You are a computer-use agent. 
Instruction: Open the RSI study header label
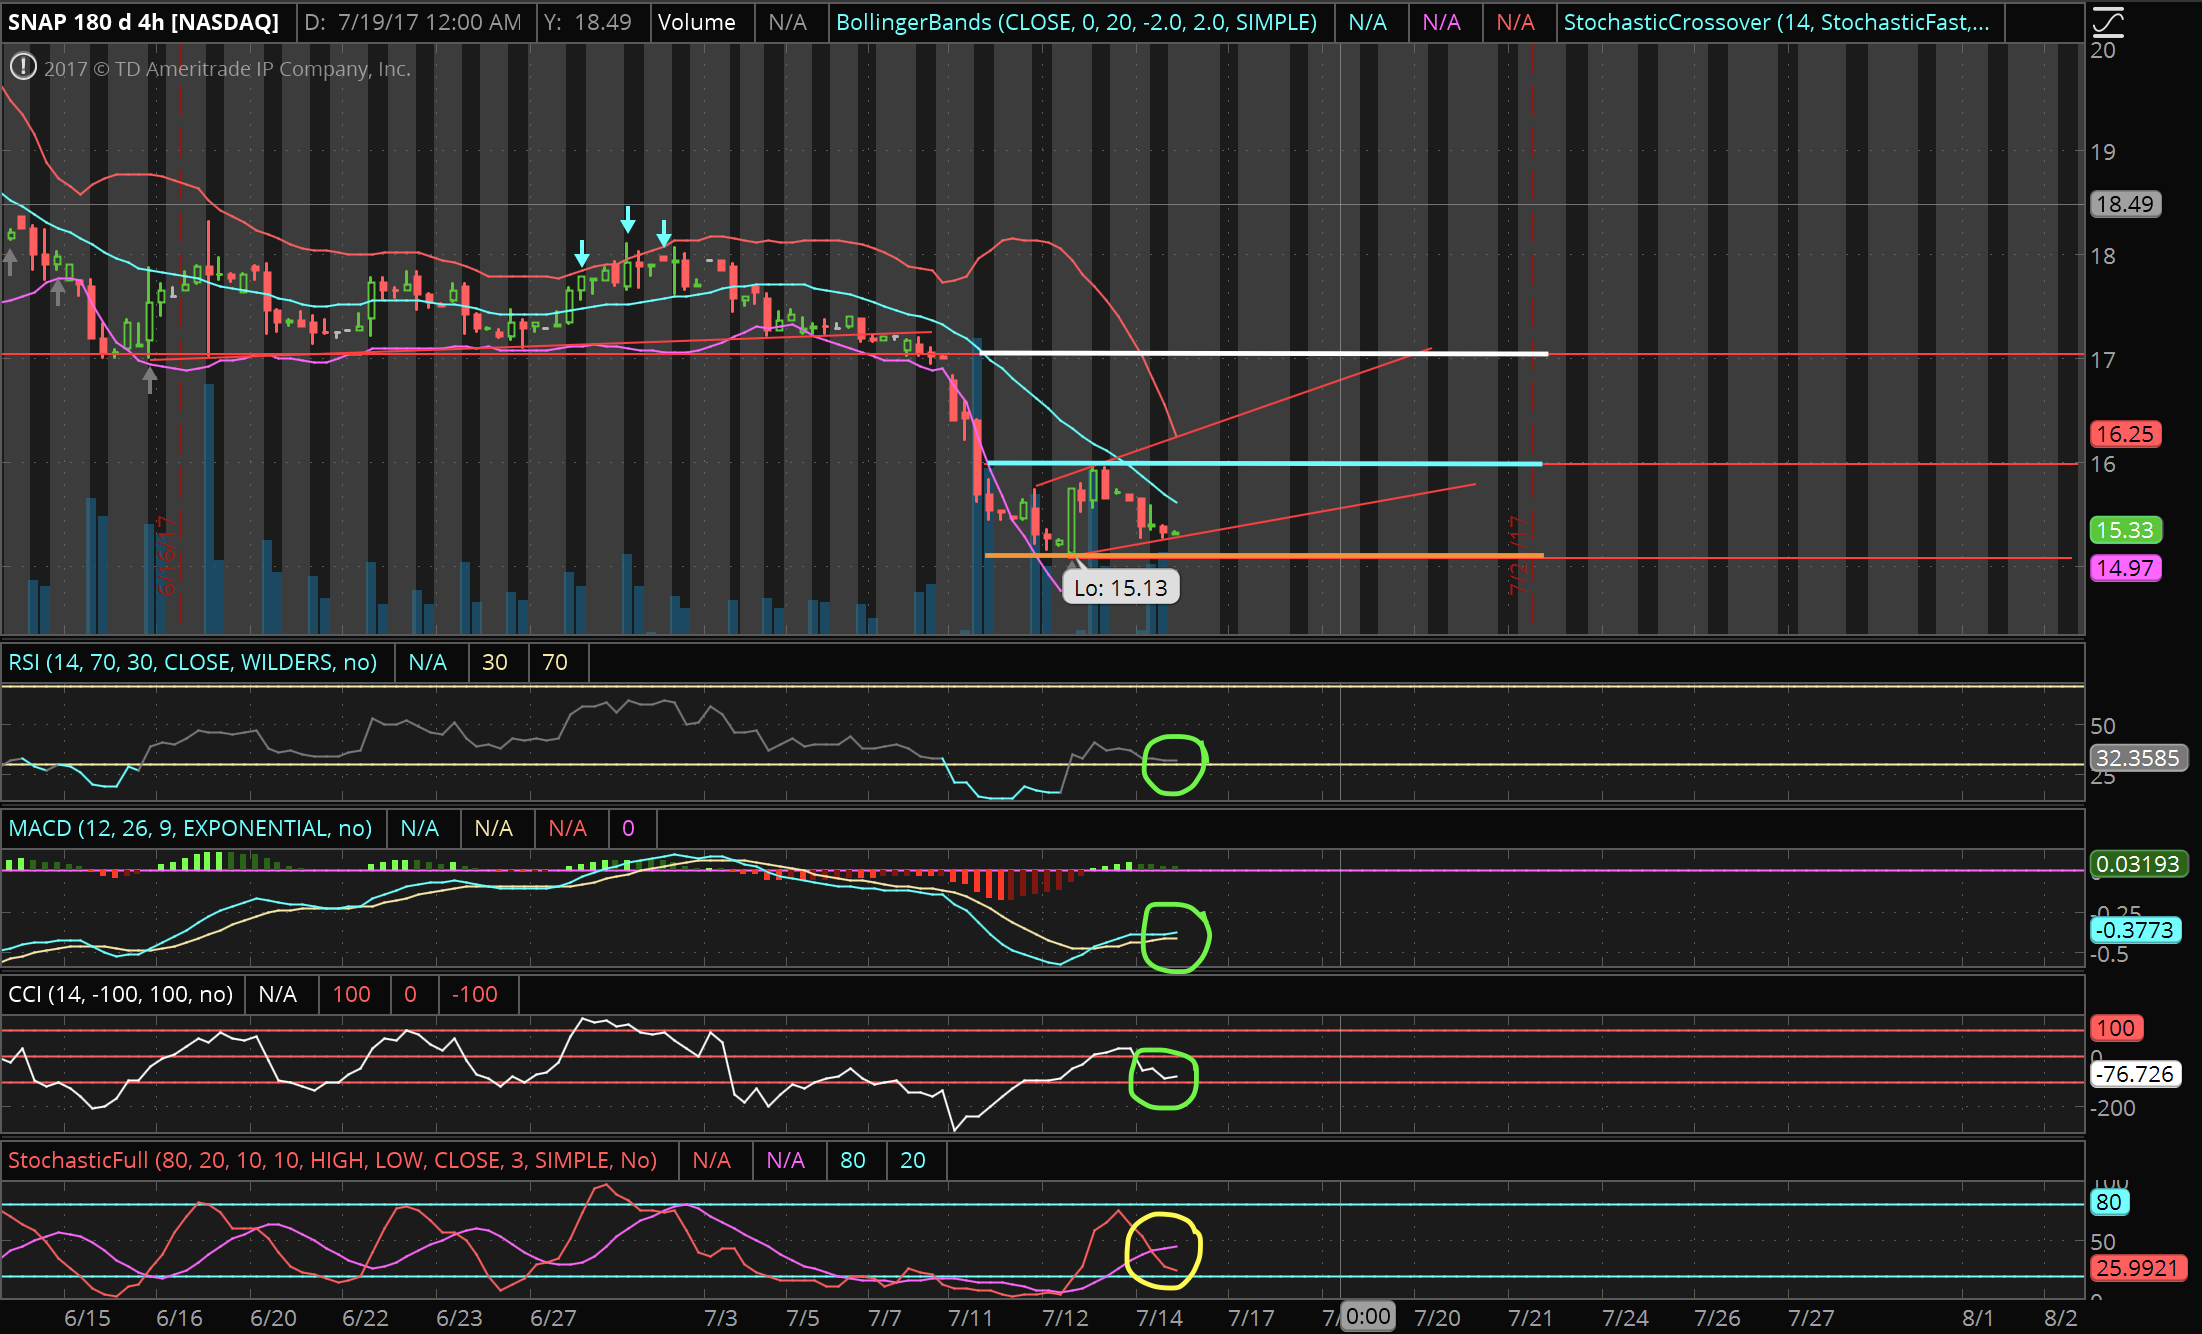tap(193, 662)
